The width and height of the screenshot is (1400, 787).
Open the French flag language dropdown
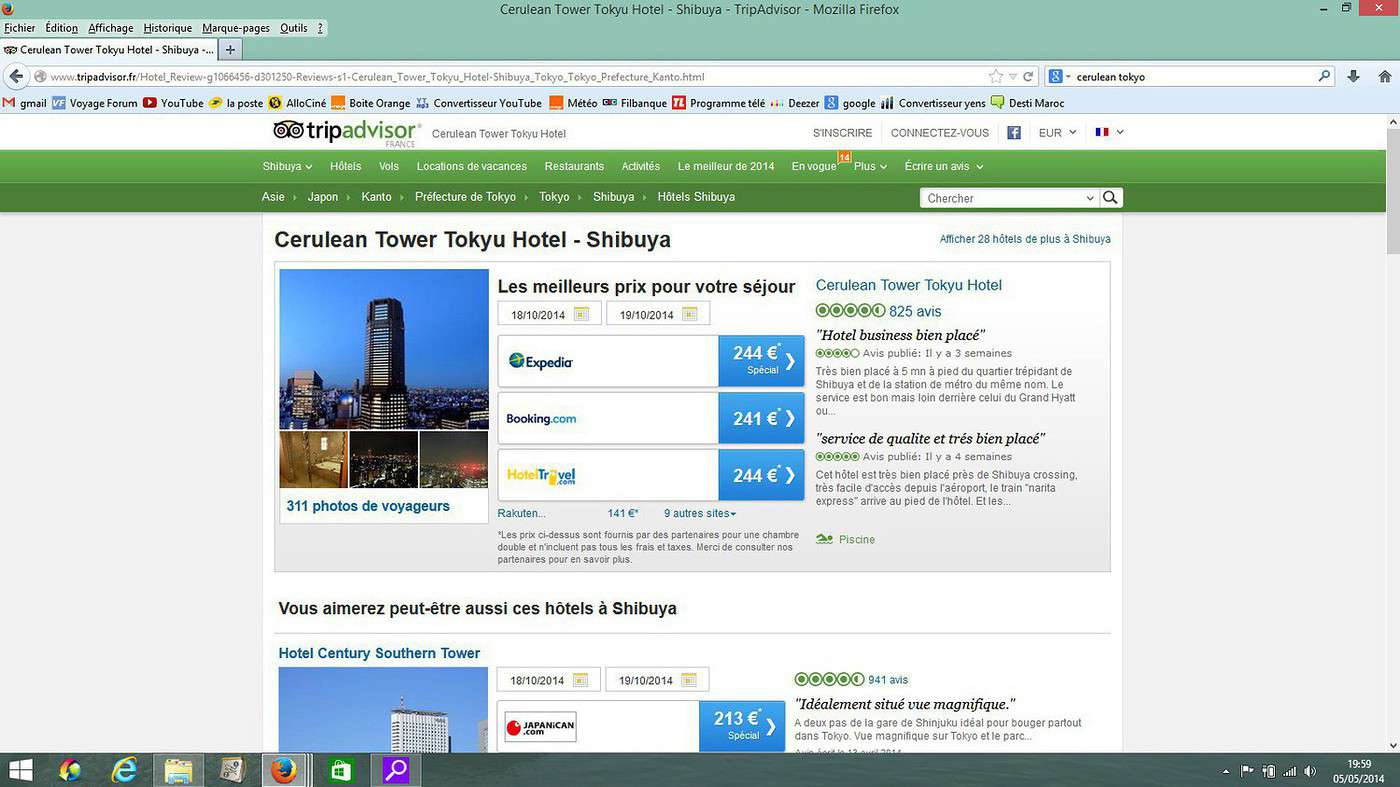1110,132
